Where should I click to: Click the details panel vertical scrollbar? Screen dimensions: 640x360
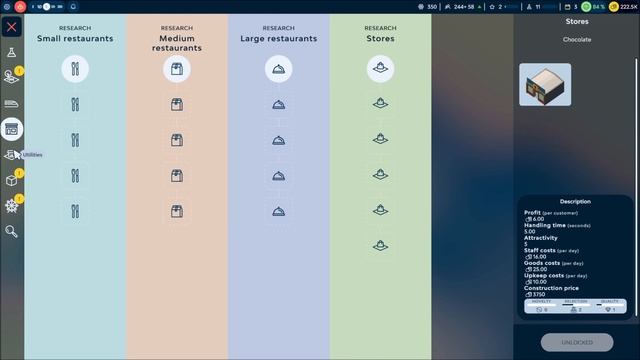636,187
